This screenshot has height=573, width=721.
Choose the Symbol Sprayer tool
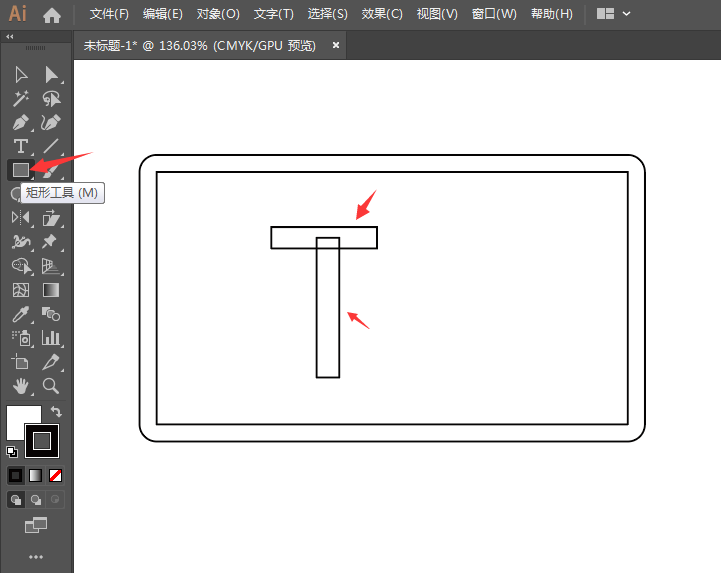21,338
